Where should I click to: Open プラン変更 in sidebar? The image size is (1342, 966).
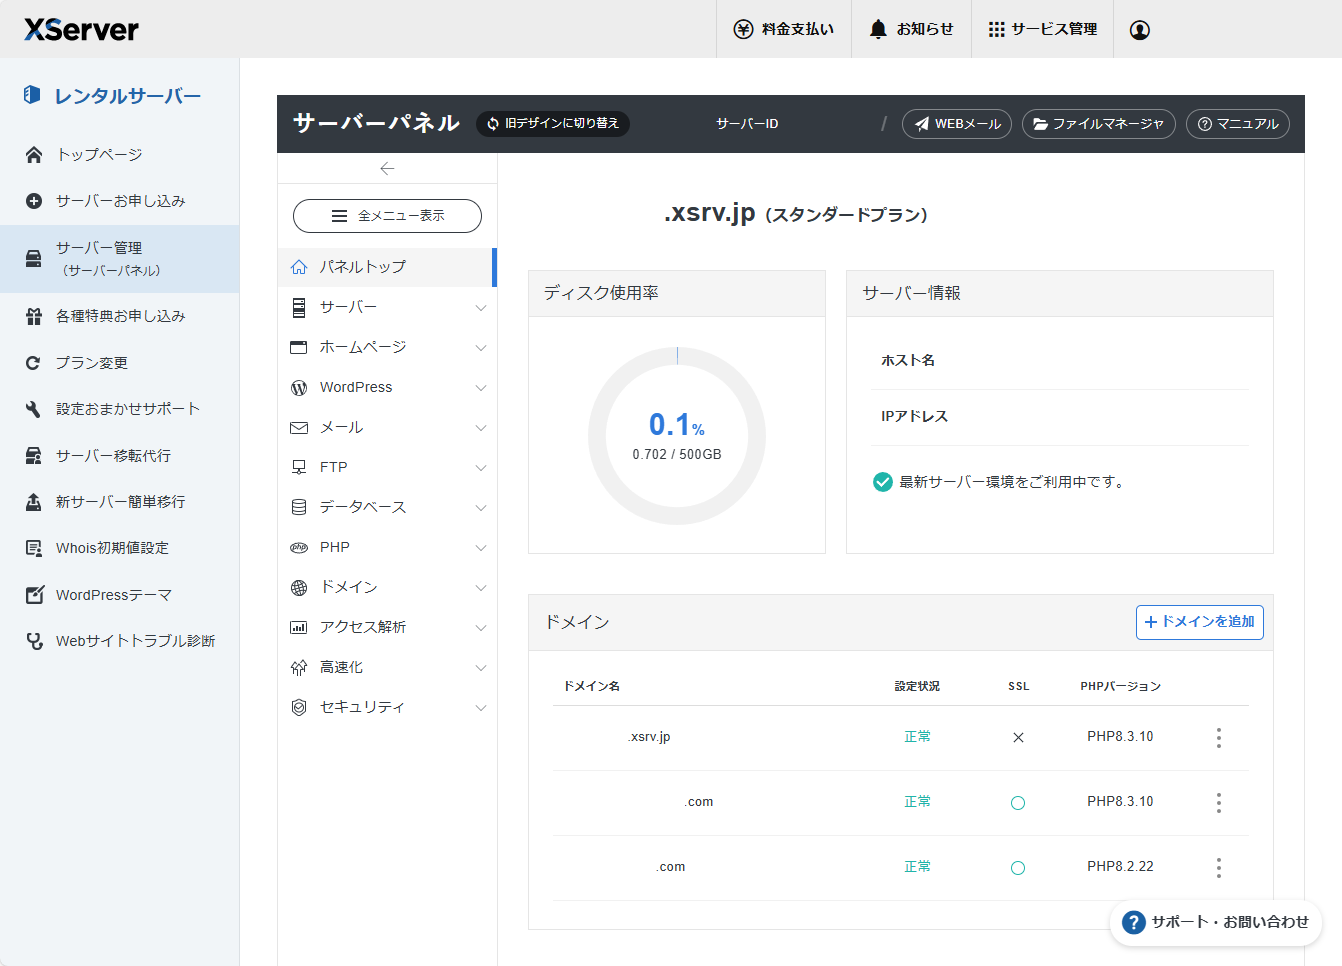[x=92, y=363]
